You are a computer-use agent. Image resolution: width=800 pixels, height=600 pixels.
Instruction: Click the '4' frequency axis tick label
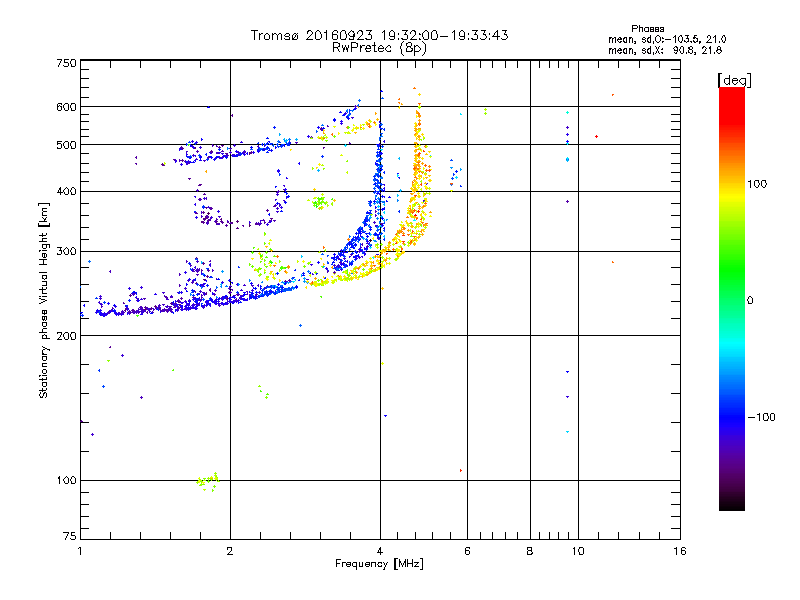pos(380,551)
